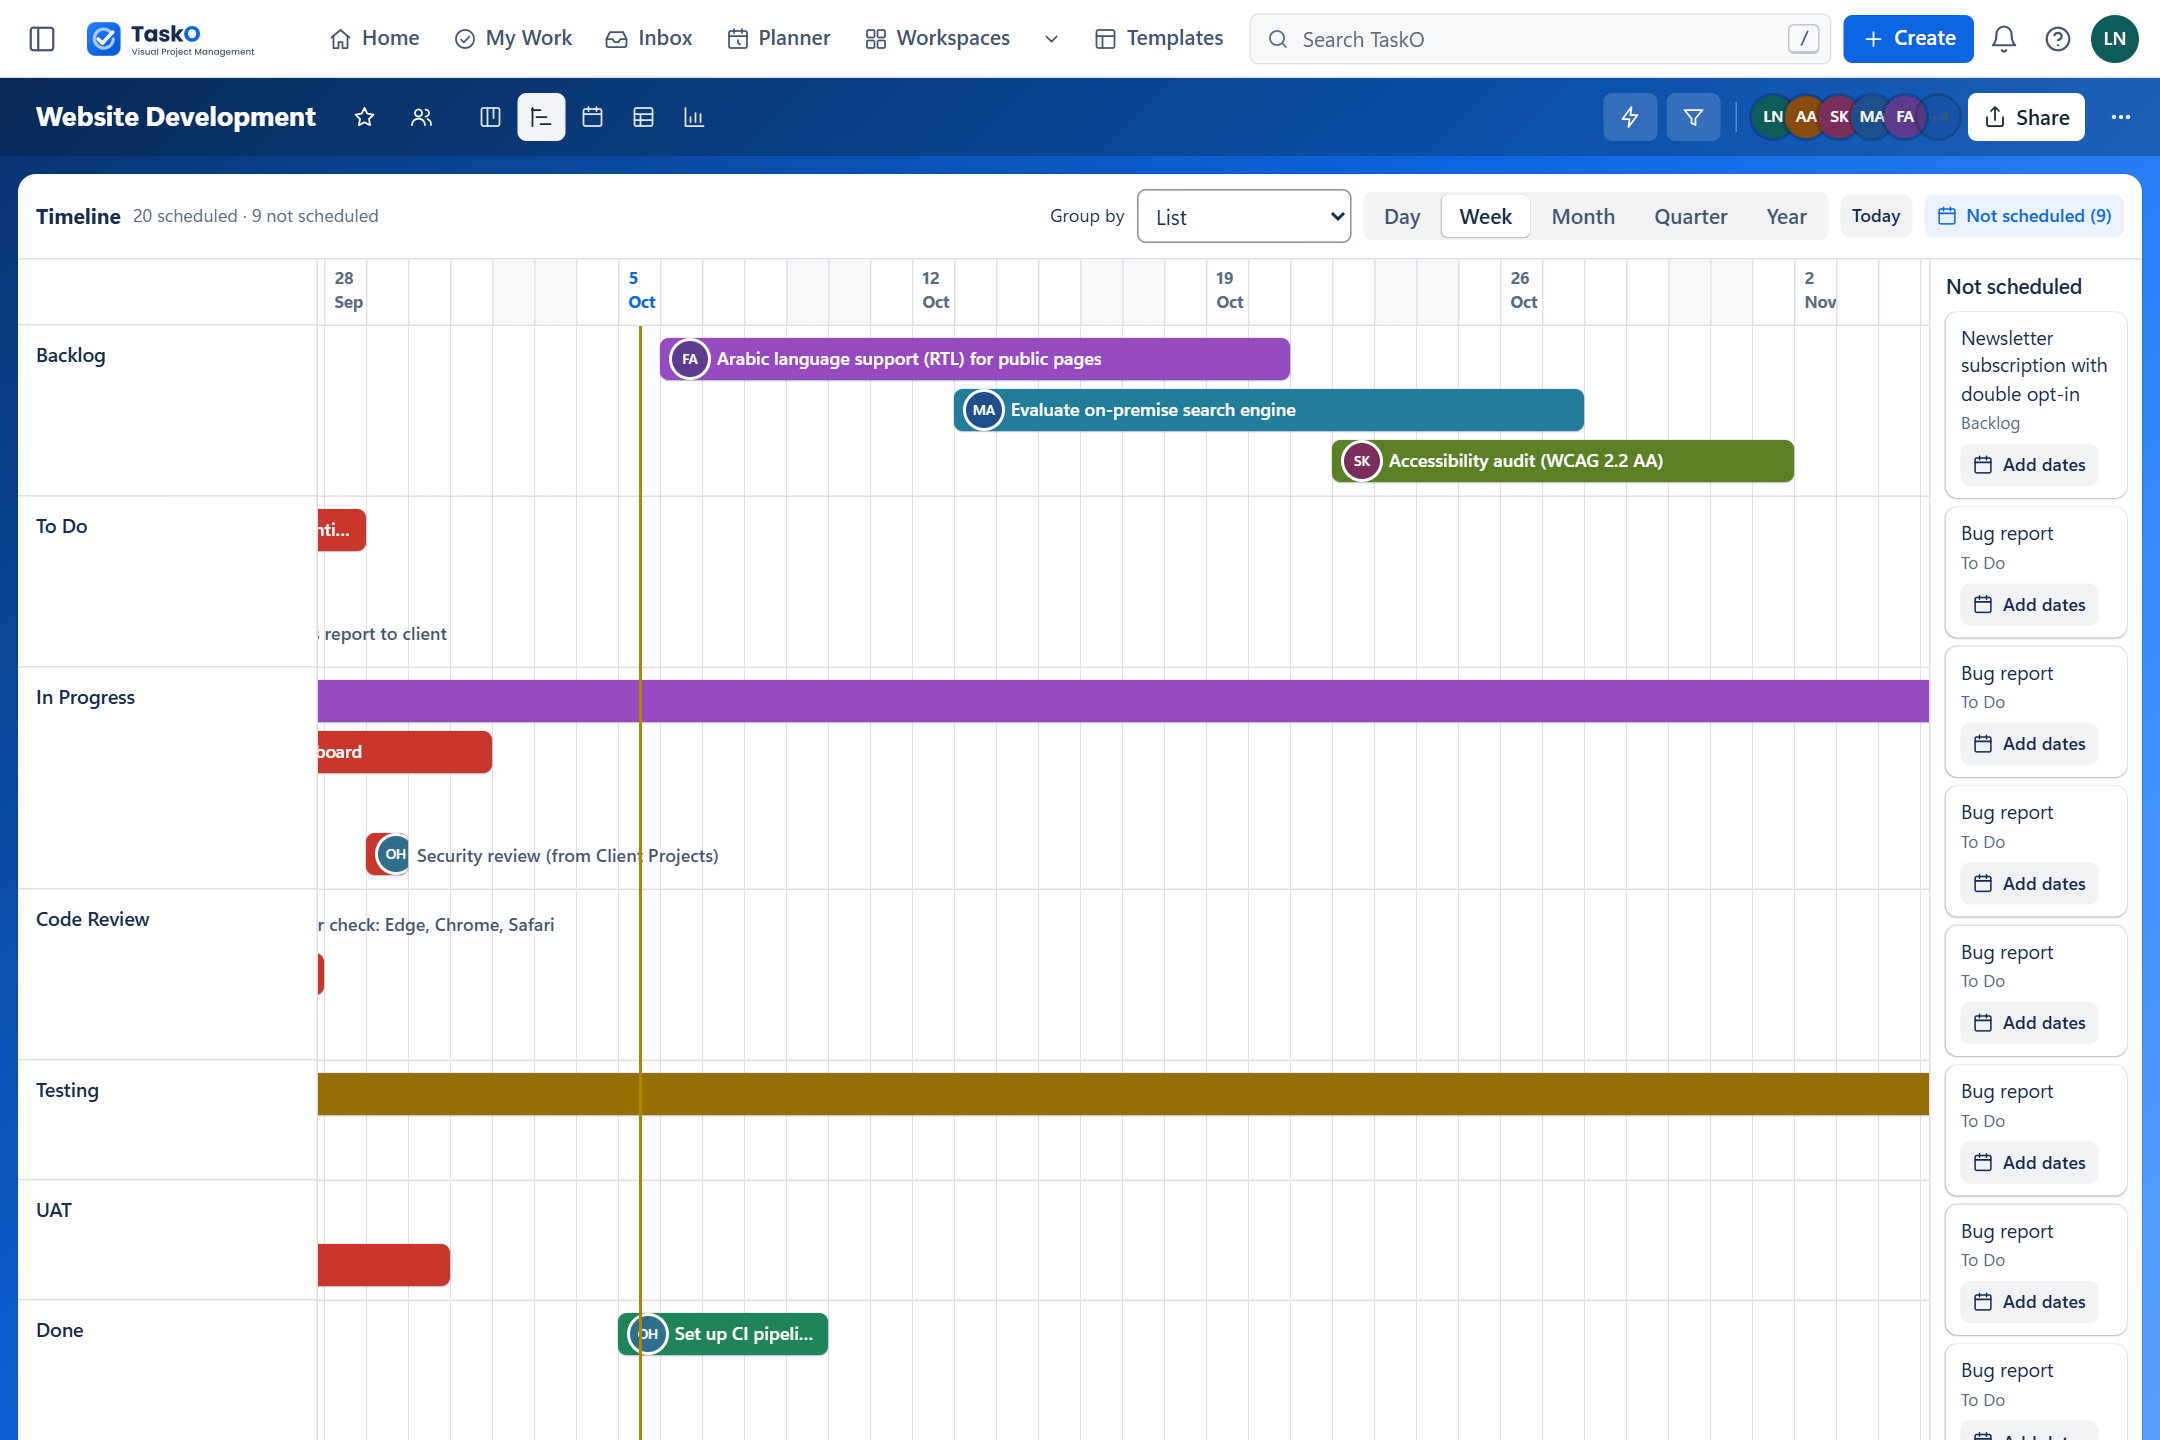
Task: Open Templates page
Action: click(1160, 39)
